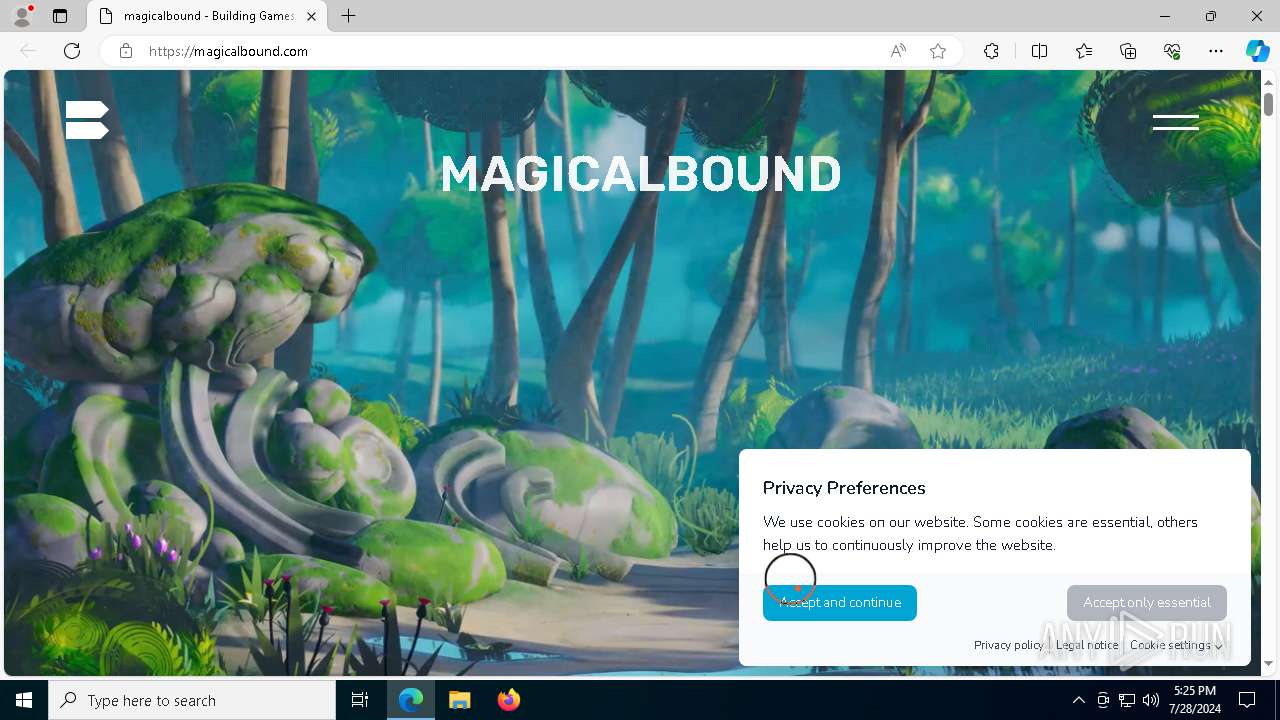Open the notifications center

click(x=1247, y=700)
